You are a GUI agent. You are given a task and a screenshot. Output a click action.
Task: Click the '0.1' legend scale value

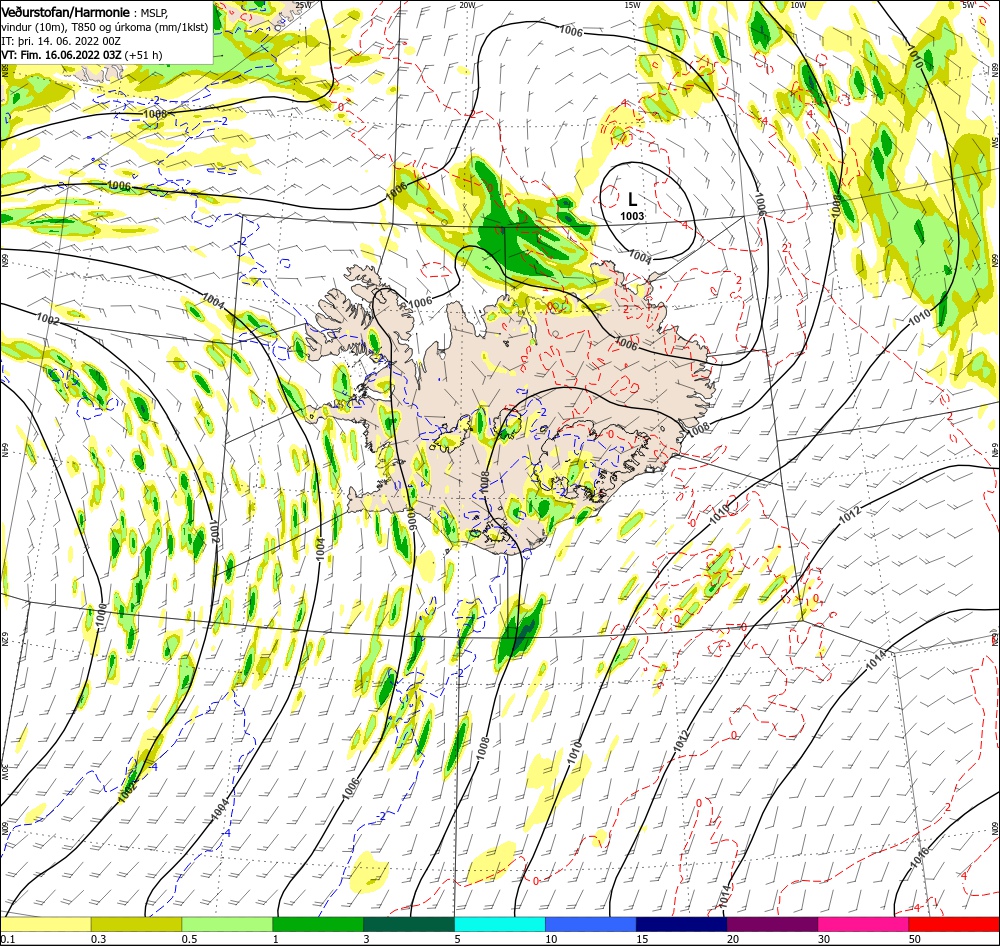[7, 939]
